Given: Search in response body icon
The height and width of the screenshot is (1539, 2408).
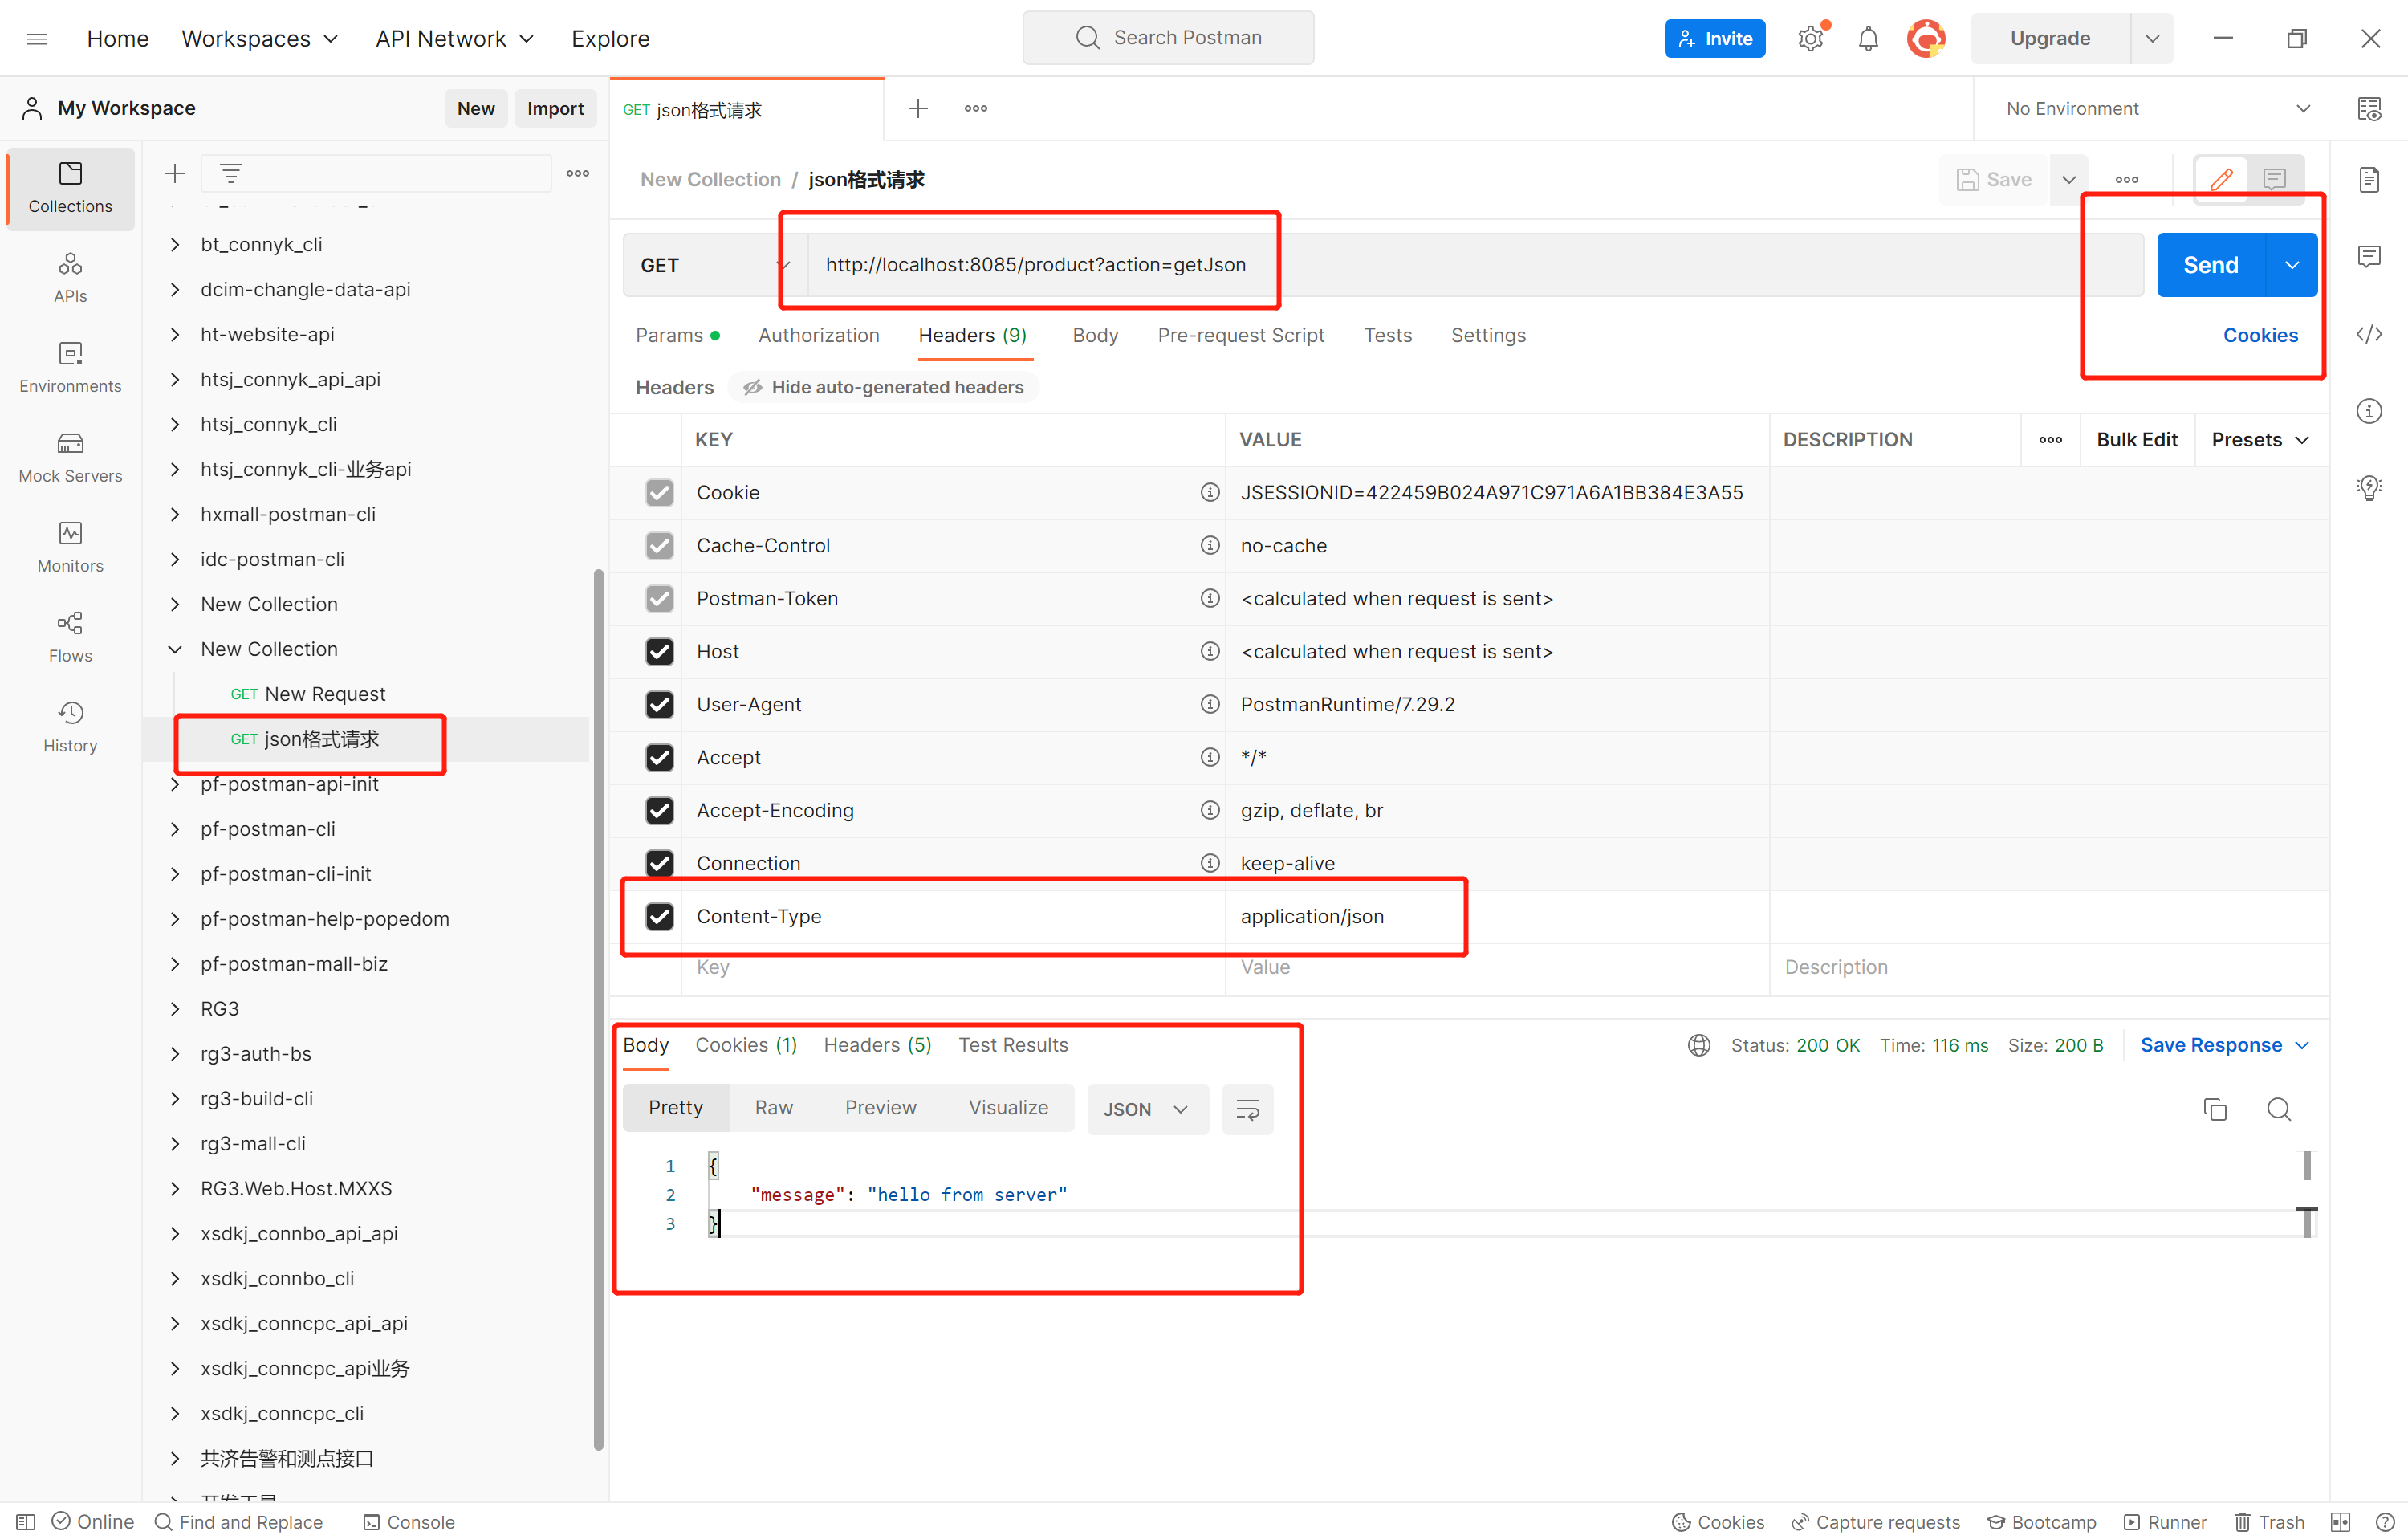Looking at the screenshot, I should click(2279, 1109).
